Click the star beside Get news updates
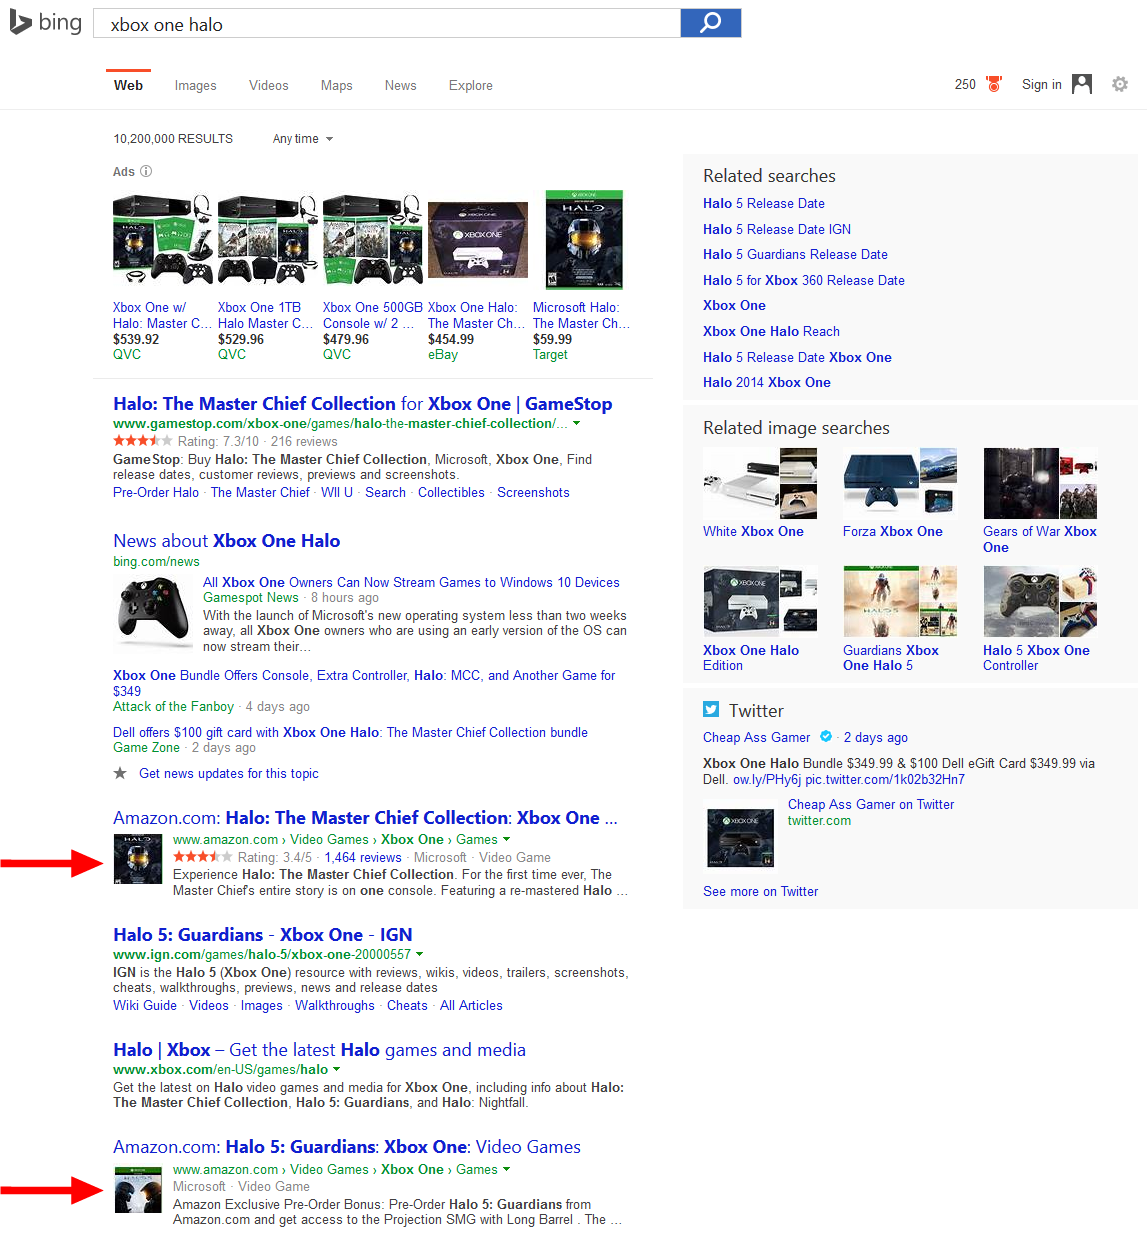Viewport: 1147px width, 1238px height. pyautogui.click(x=120, y=773)
